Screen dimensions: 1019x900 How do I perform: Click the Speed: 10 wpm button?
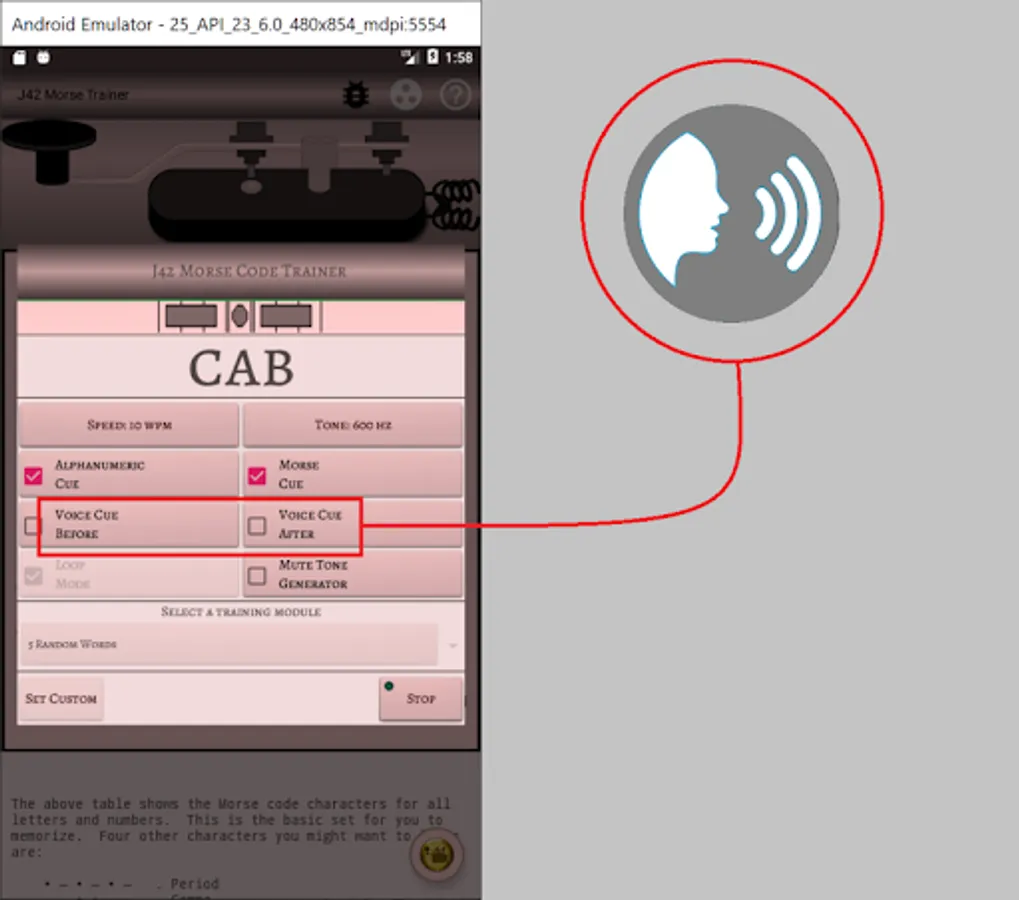click(129, 425)
